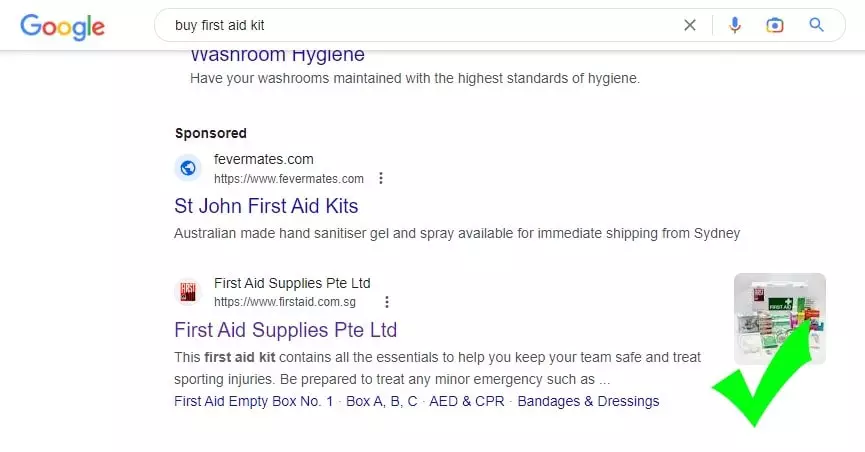Open the Washroom Hygiene link
The image size is (865, 452).
pyautogui.click(x=277, y=55)
